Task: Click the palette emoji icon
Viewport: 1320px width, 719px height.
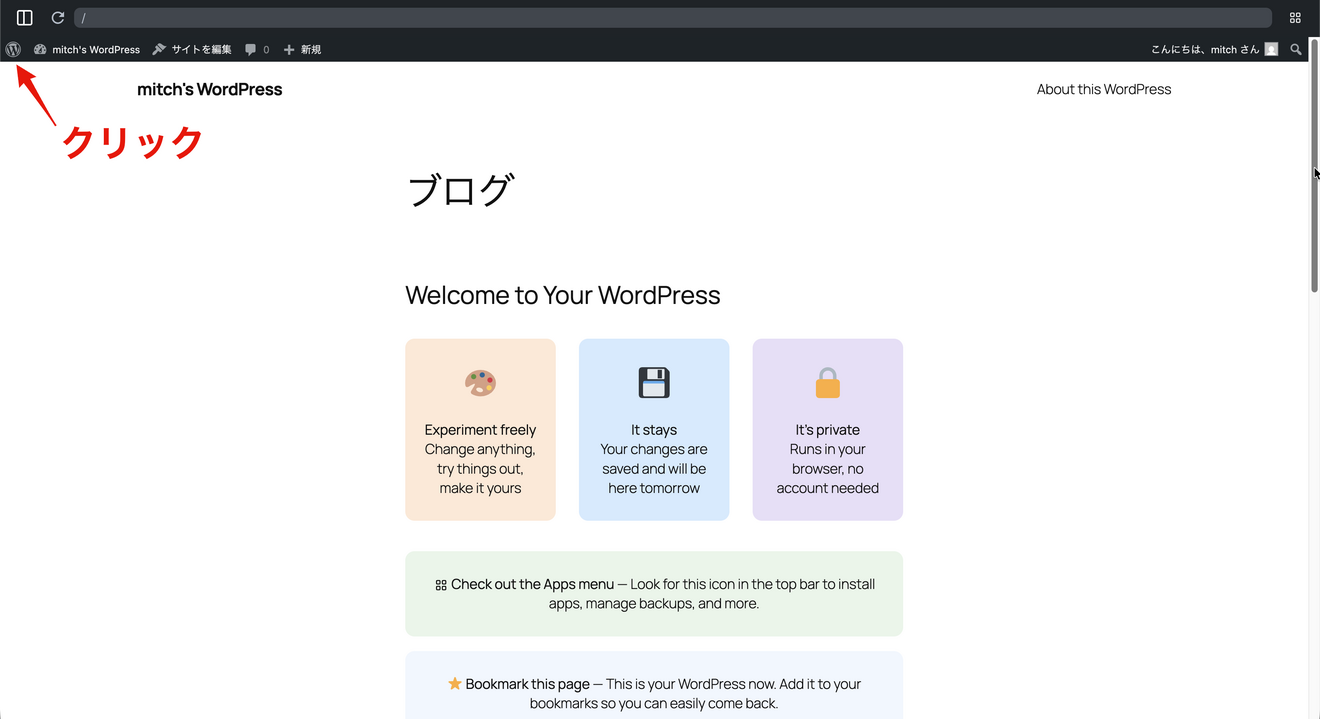Action: 480,383
